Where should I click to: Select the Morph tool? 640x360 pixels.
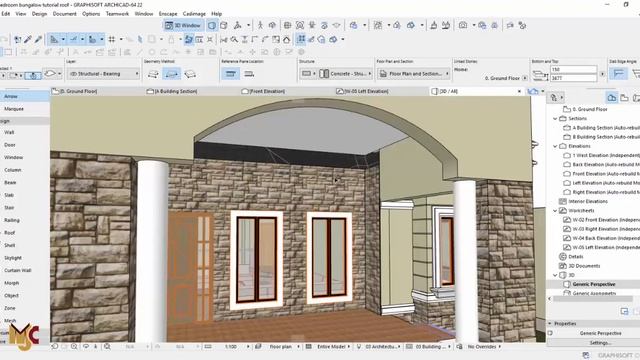(x=24, y=283)
